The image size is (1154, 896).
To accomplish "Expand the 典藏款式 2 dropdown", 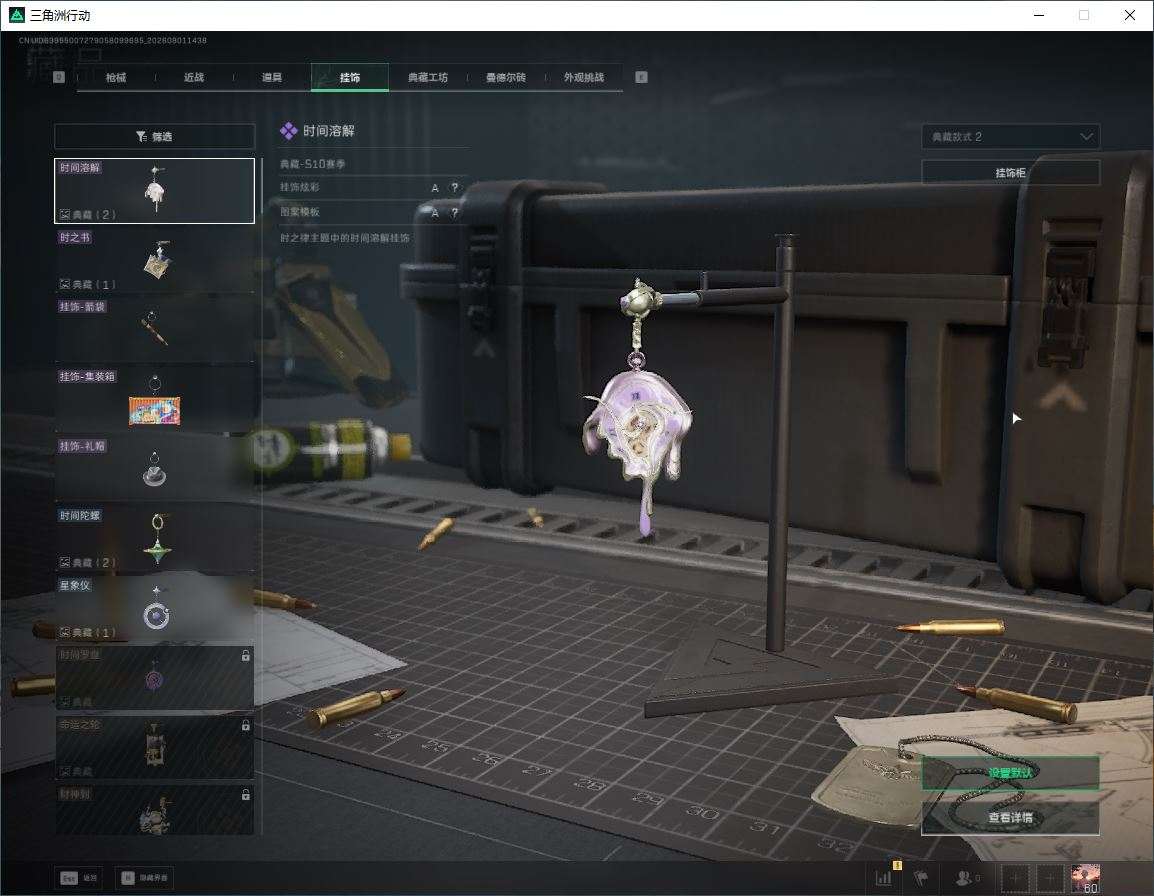I will pos(1010,137).
